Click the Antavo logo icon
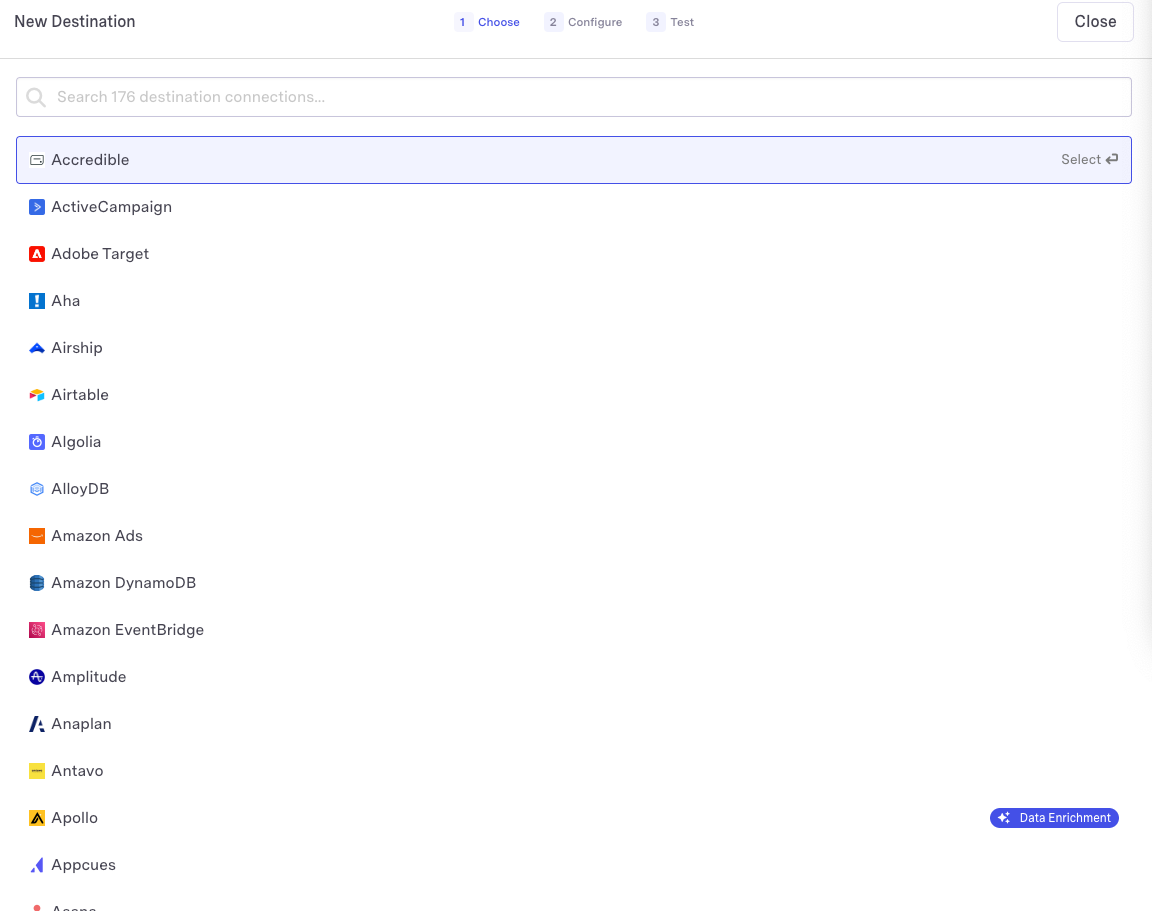This screenshot has width=1152, height=911. [x=37, y=771]
